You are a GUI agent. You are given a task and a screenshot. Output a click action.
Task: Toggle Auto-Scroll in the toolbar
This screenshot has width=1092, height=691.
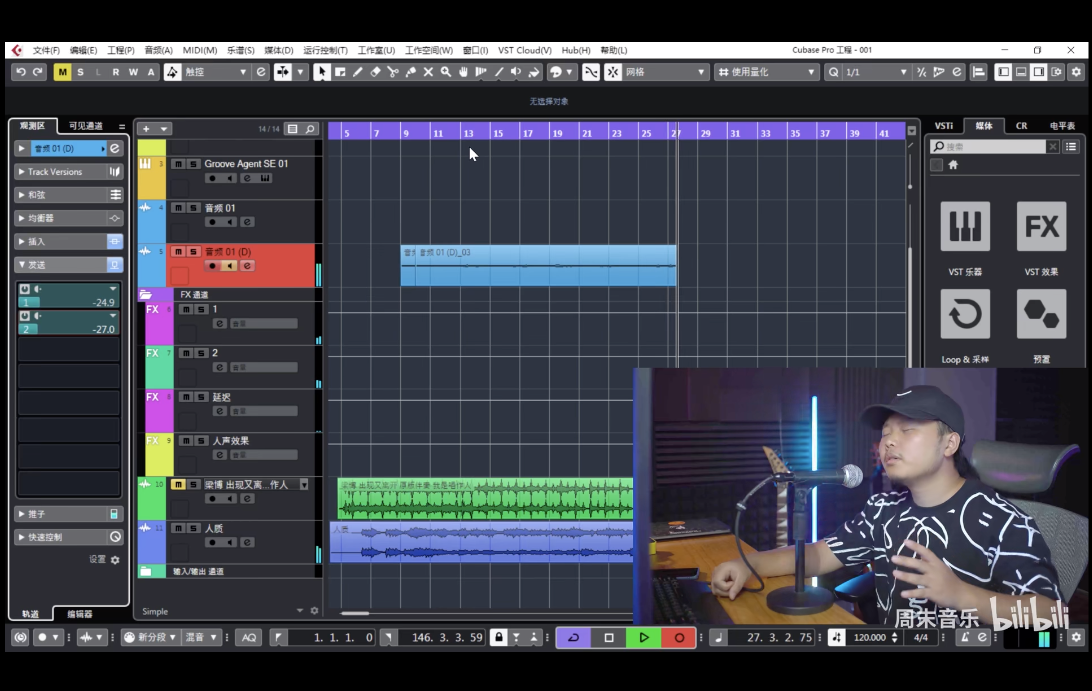click(283, 72)
